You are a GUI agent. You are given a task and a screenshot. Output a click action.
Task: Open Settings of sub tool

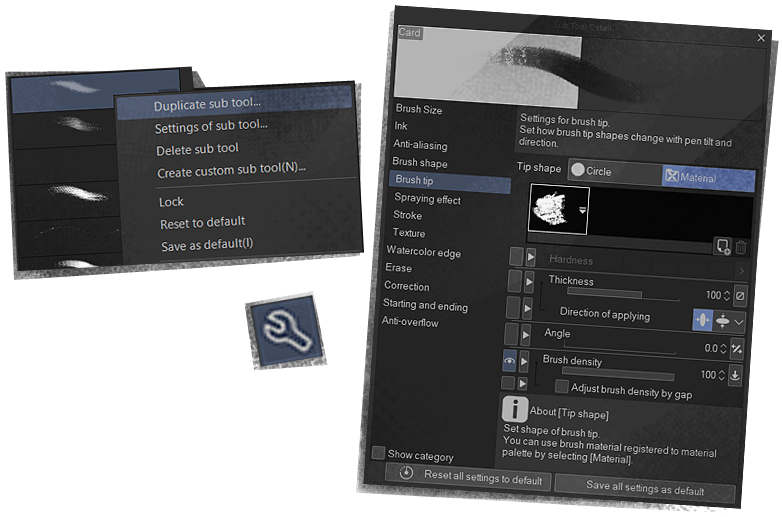211,126
